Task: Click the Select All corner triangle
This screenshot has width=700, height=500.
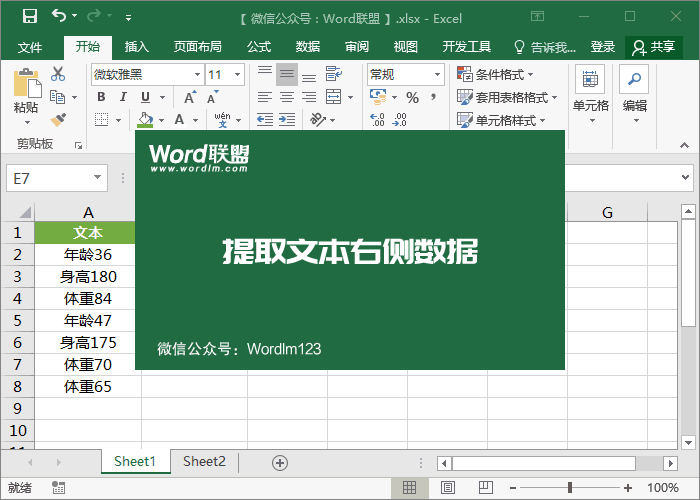Action: (25, 212)
